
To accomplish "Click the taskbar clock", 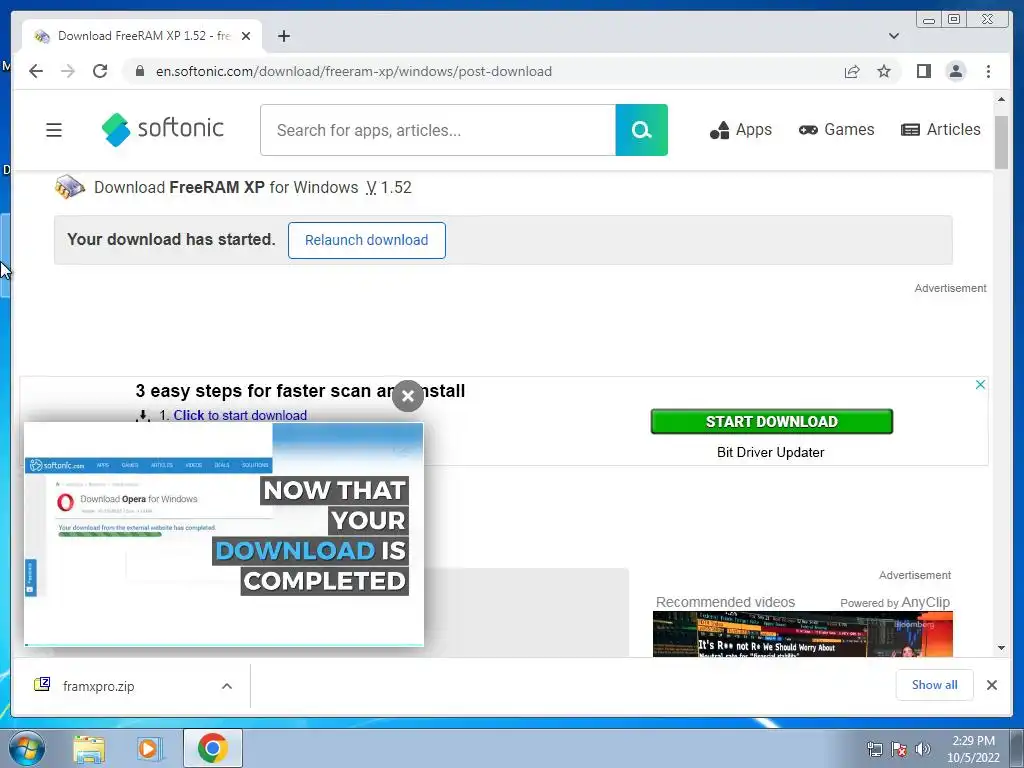I will [973, 749].
